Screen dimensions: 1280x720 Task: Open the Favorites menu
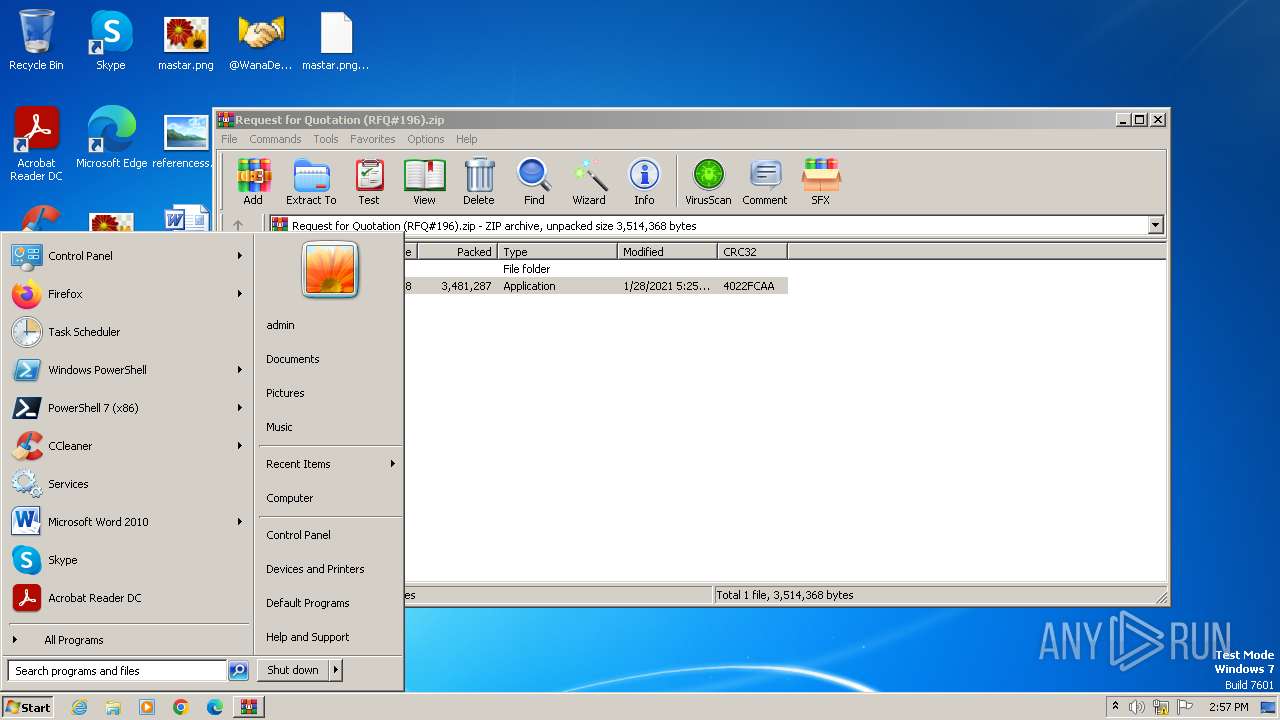[373, 139]
